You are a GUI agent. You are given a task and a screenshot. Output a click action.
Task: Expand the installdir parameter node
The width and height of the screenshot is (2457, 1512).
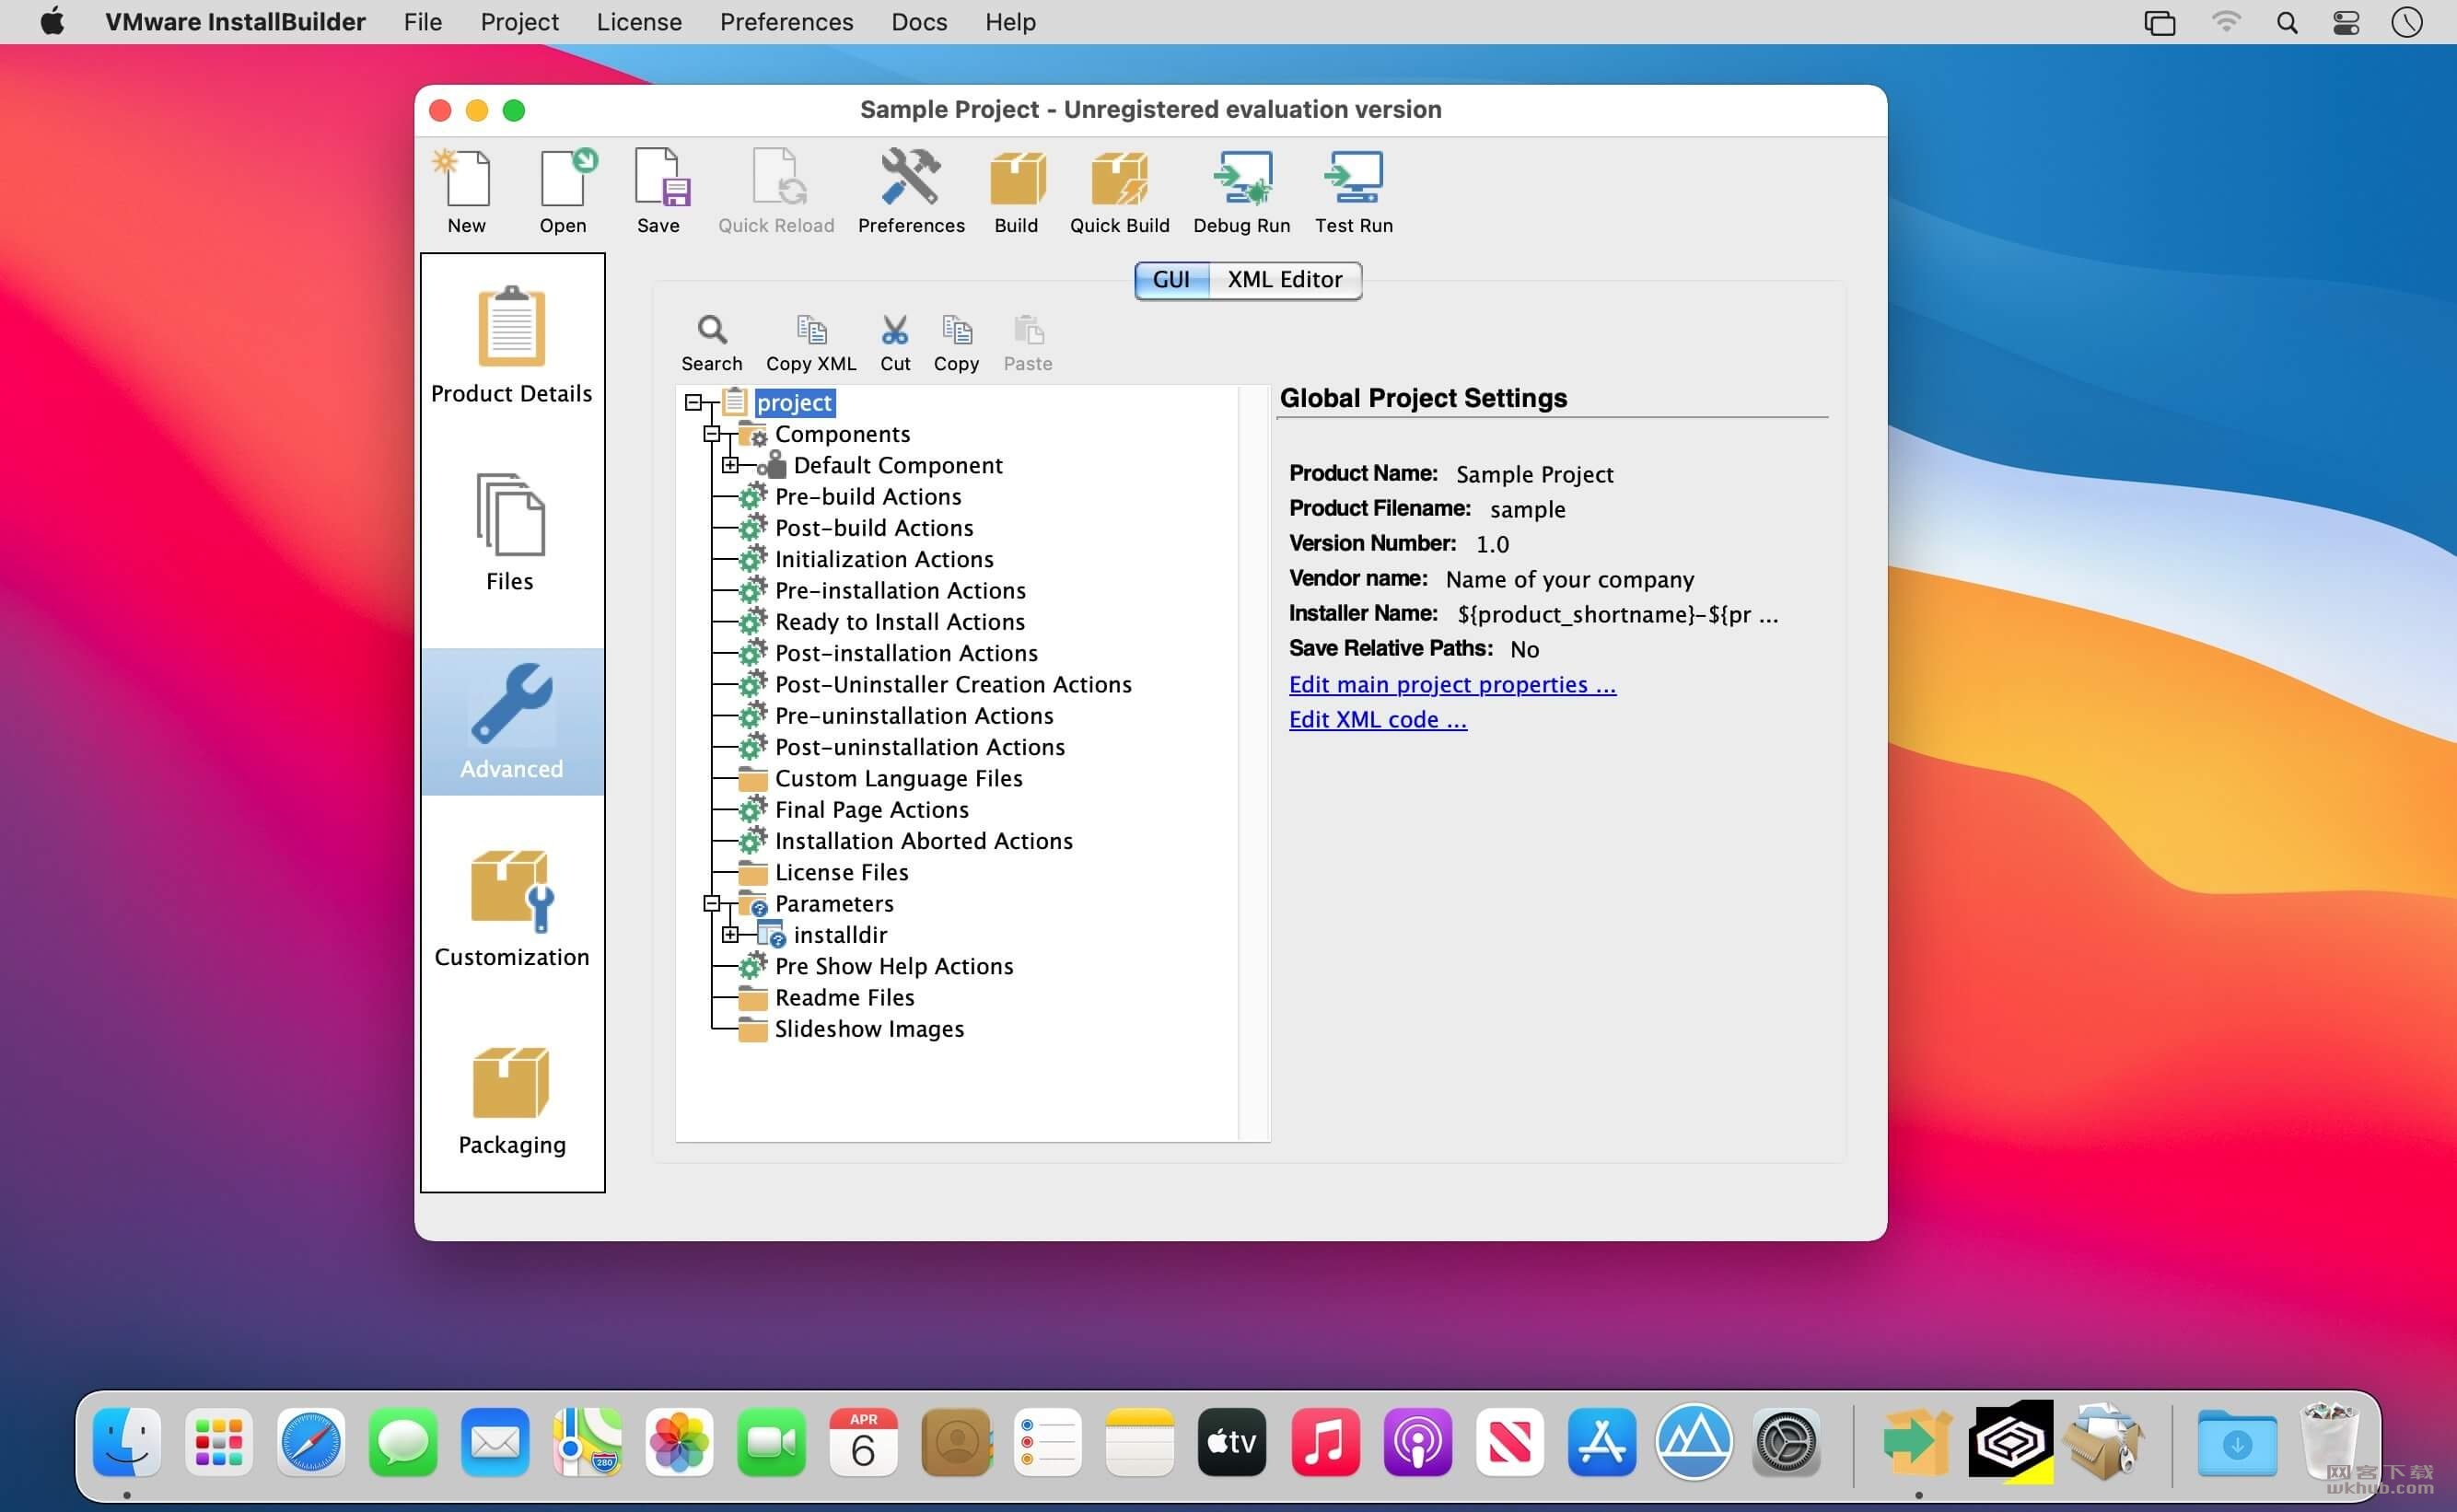click(731, 934)
